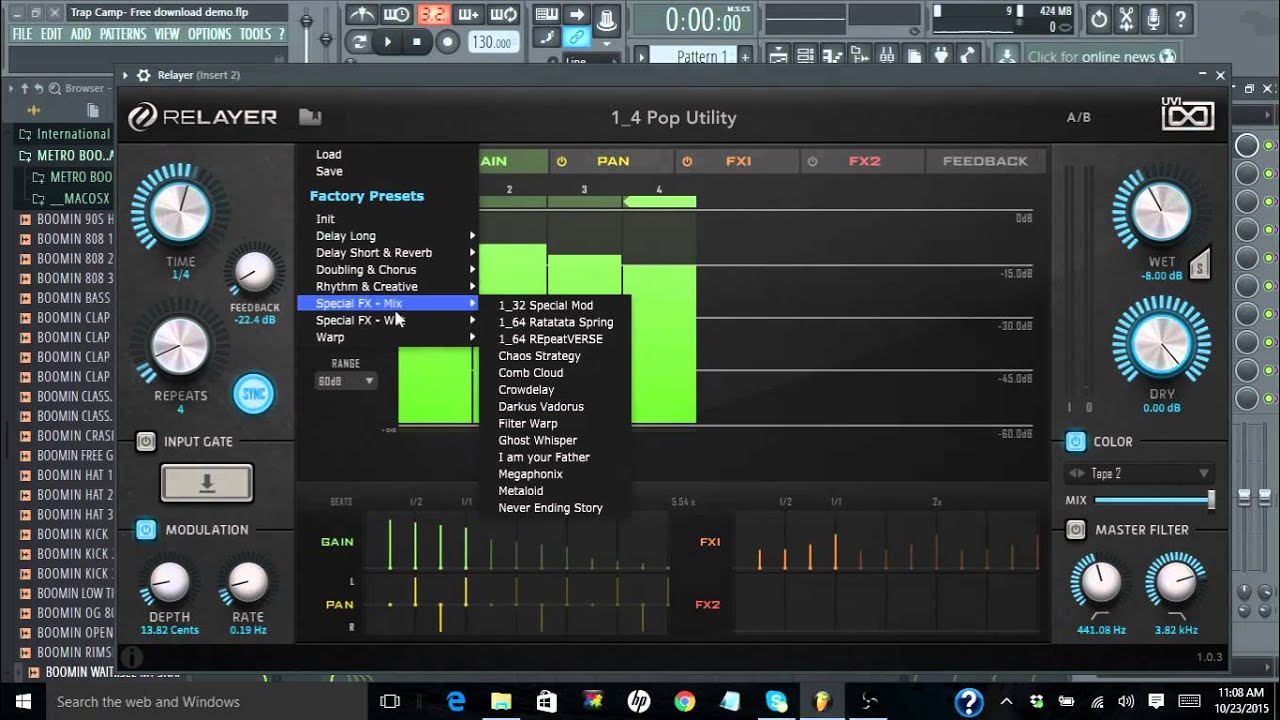The image size is (1280, 720).
Task: Click the tempo 130.000 field
Action: 493,42
